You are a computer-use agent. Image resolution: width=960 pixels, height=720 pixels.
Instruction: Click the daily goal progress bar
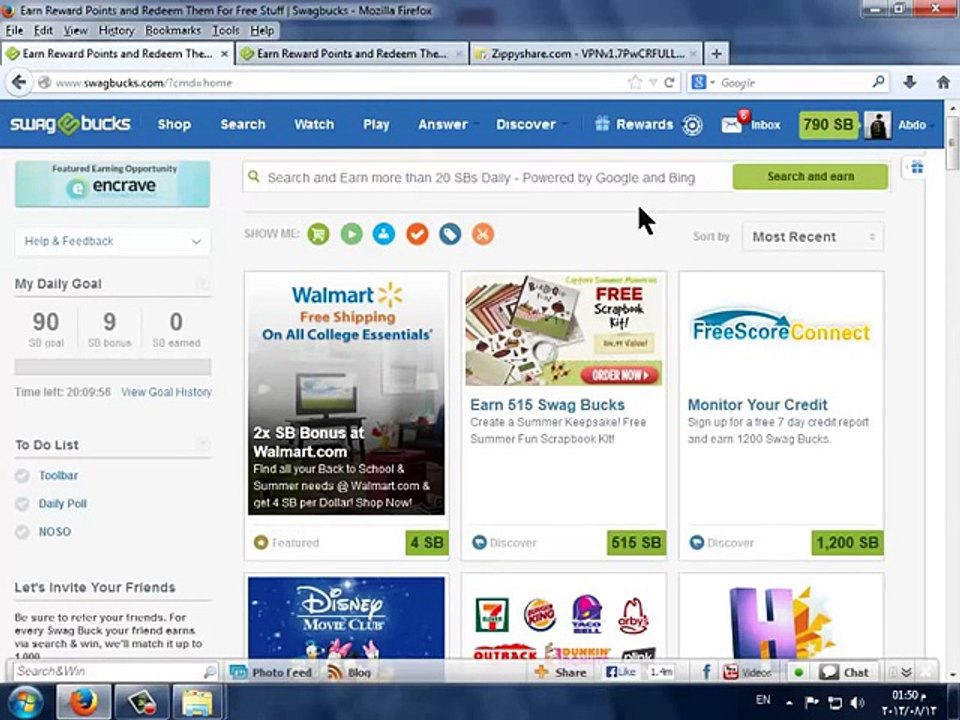click(113, 367)
